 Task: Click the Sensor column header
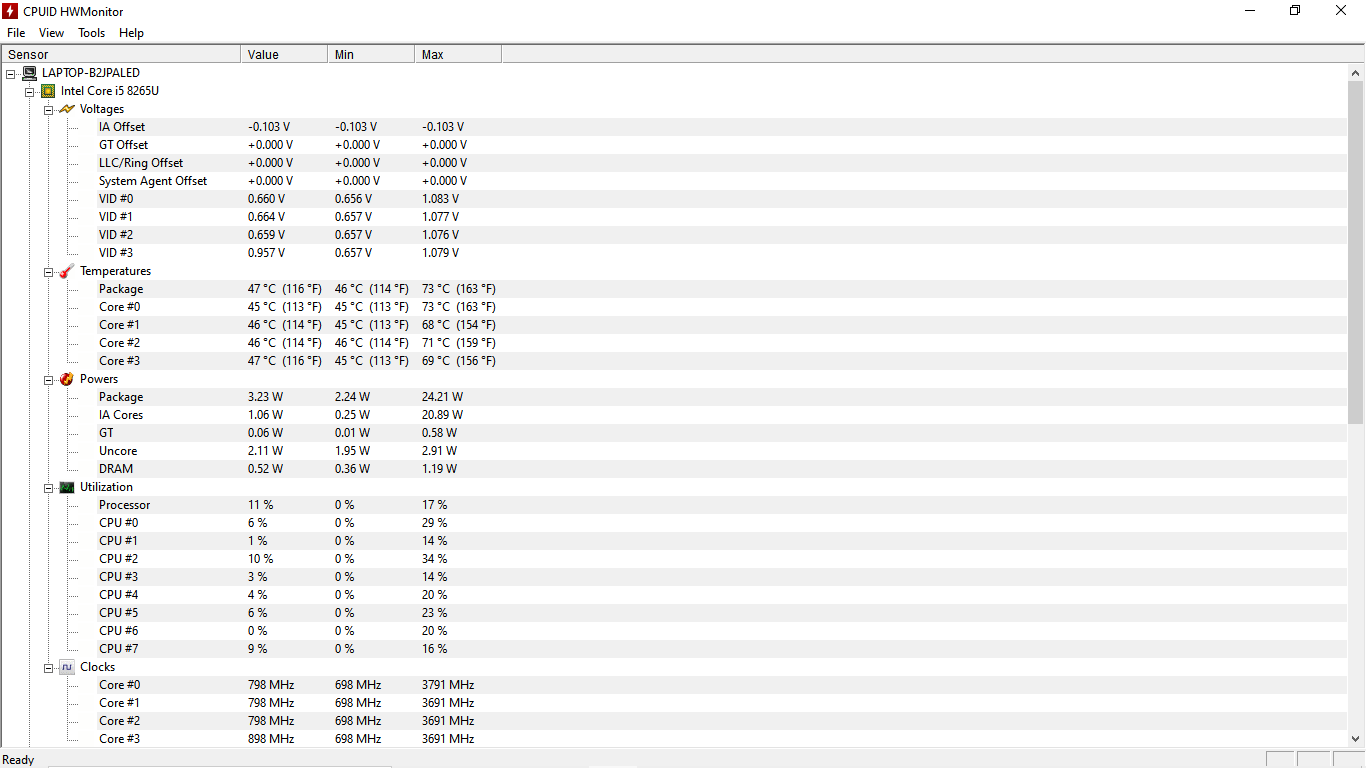[121, 54]
